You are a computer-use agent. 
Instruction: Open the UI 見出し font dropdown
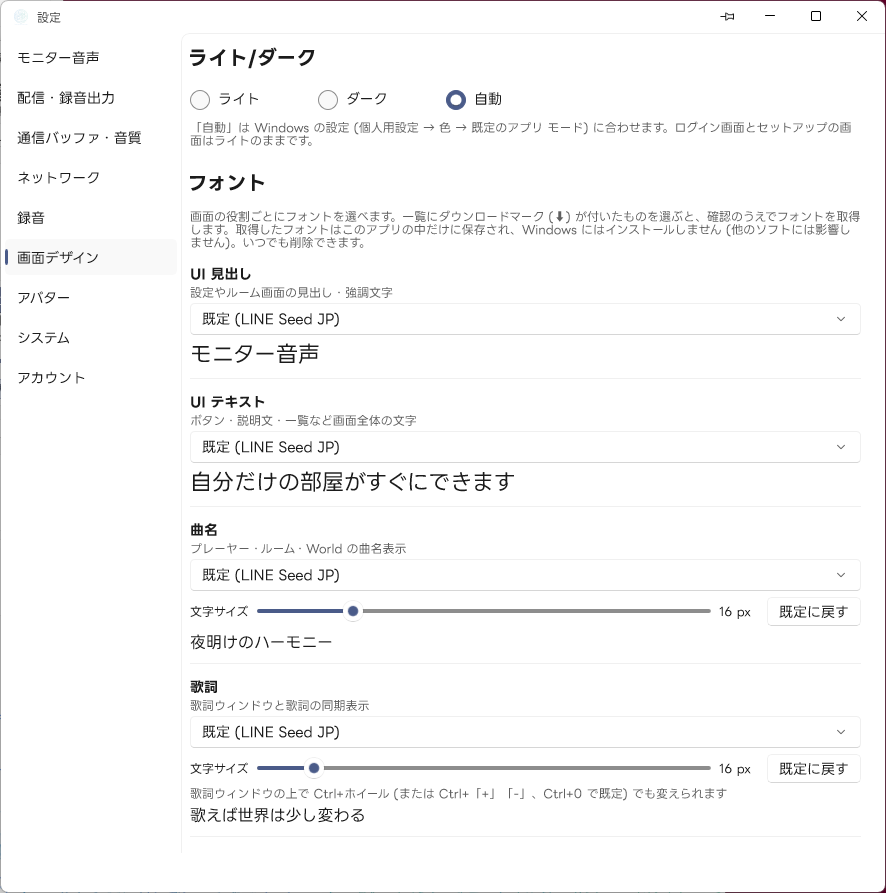click(525, 319)
